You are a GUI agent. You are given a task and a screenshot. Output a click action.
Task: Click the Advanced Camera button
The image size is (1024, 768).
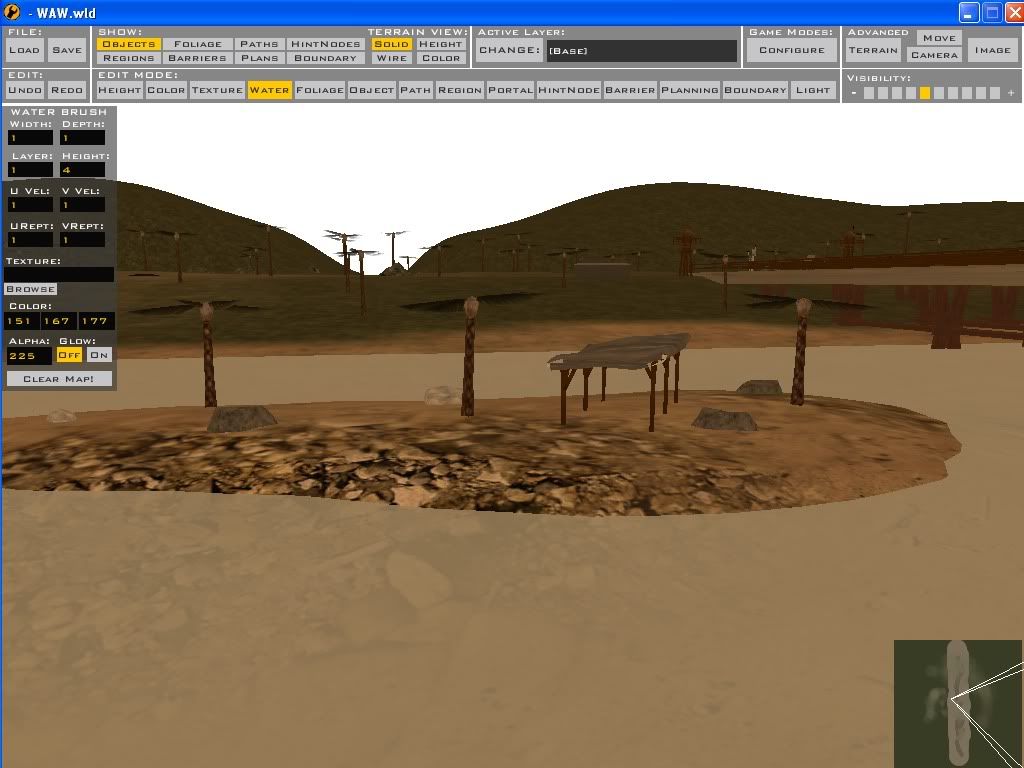(934, 55)
